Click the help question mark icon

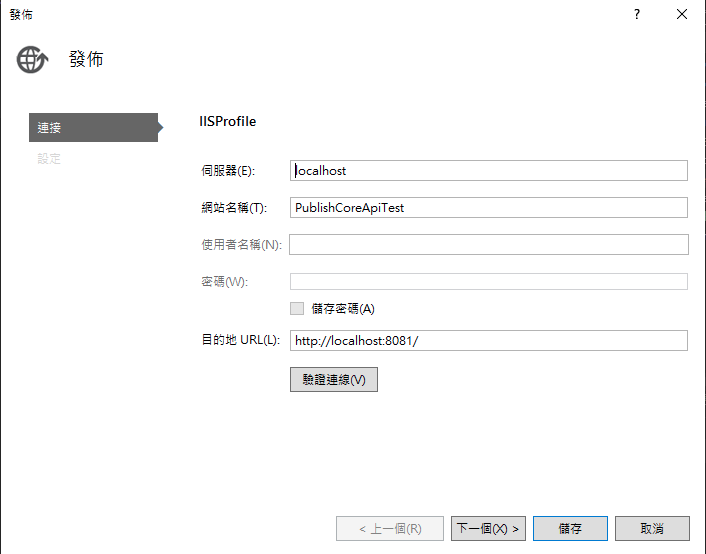click(x=637, y=14)
